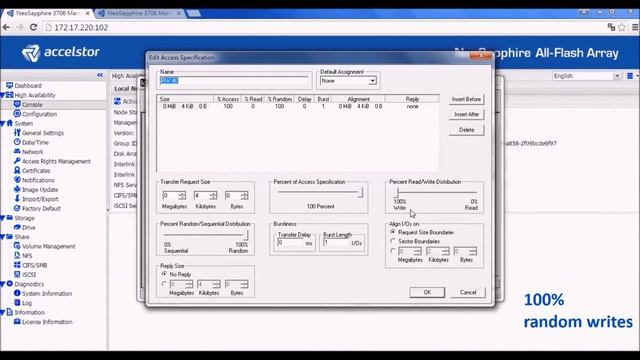The height and width of the screenshot is (360, 640).
Task: Select the Console icon in sidebar
Action: pos(17,104)
